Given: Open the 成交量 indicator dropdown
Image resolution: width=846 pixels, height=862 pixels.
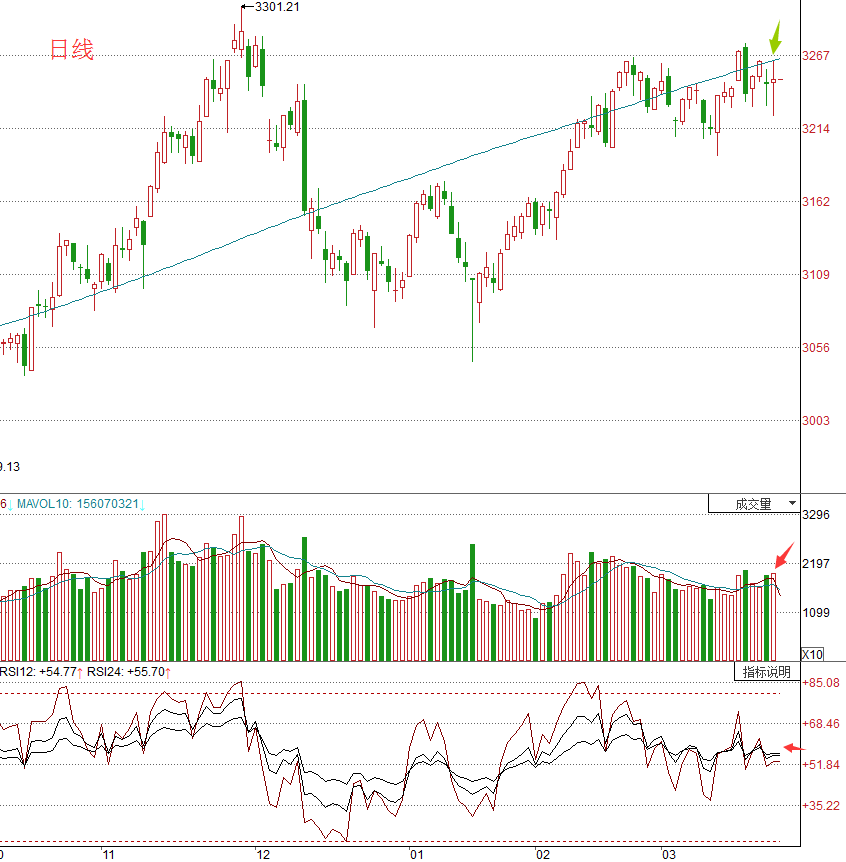Looking at the screenshot, I should click(x=754, y=504).
